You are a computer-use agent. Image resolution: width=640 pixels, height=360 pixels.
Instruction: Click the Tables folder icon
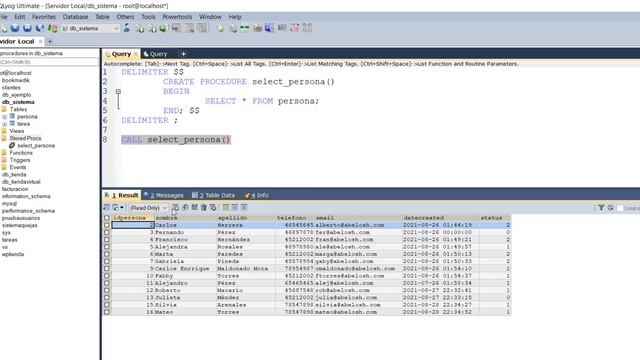pyautogui.click(x=4, y=109)
